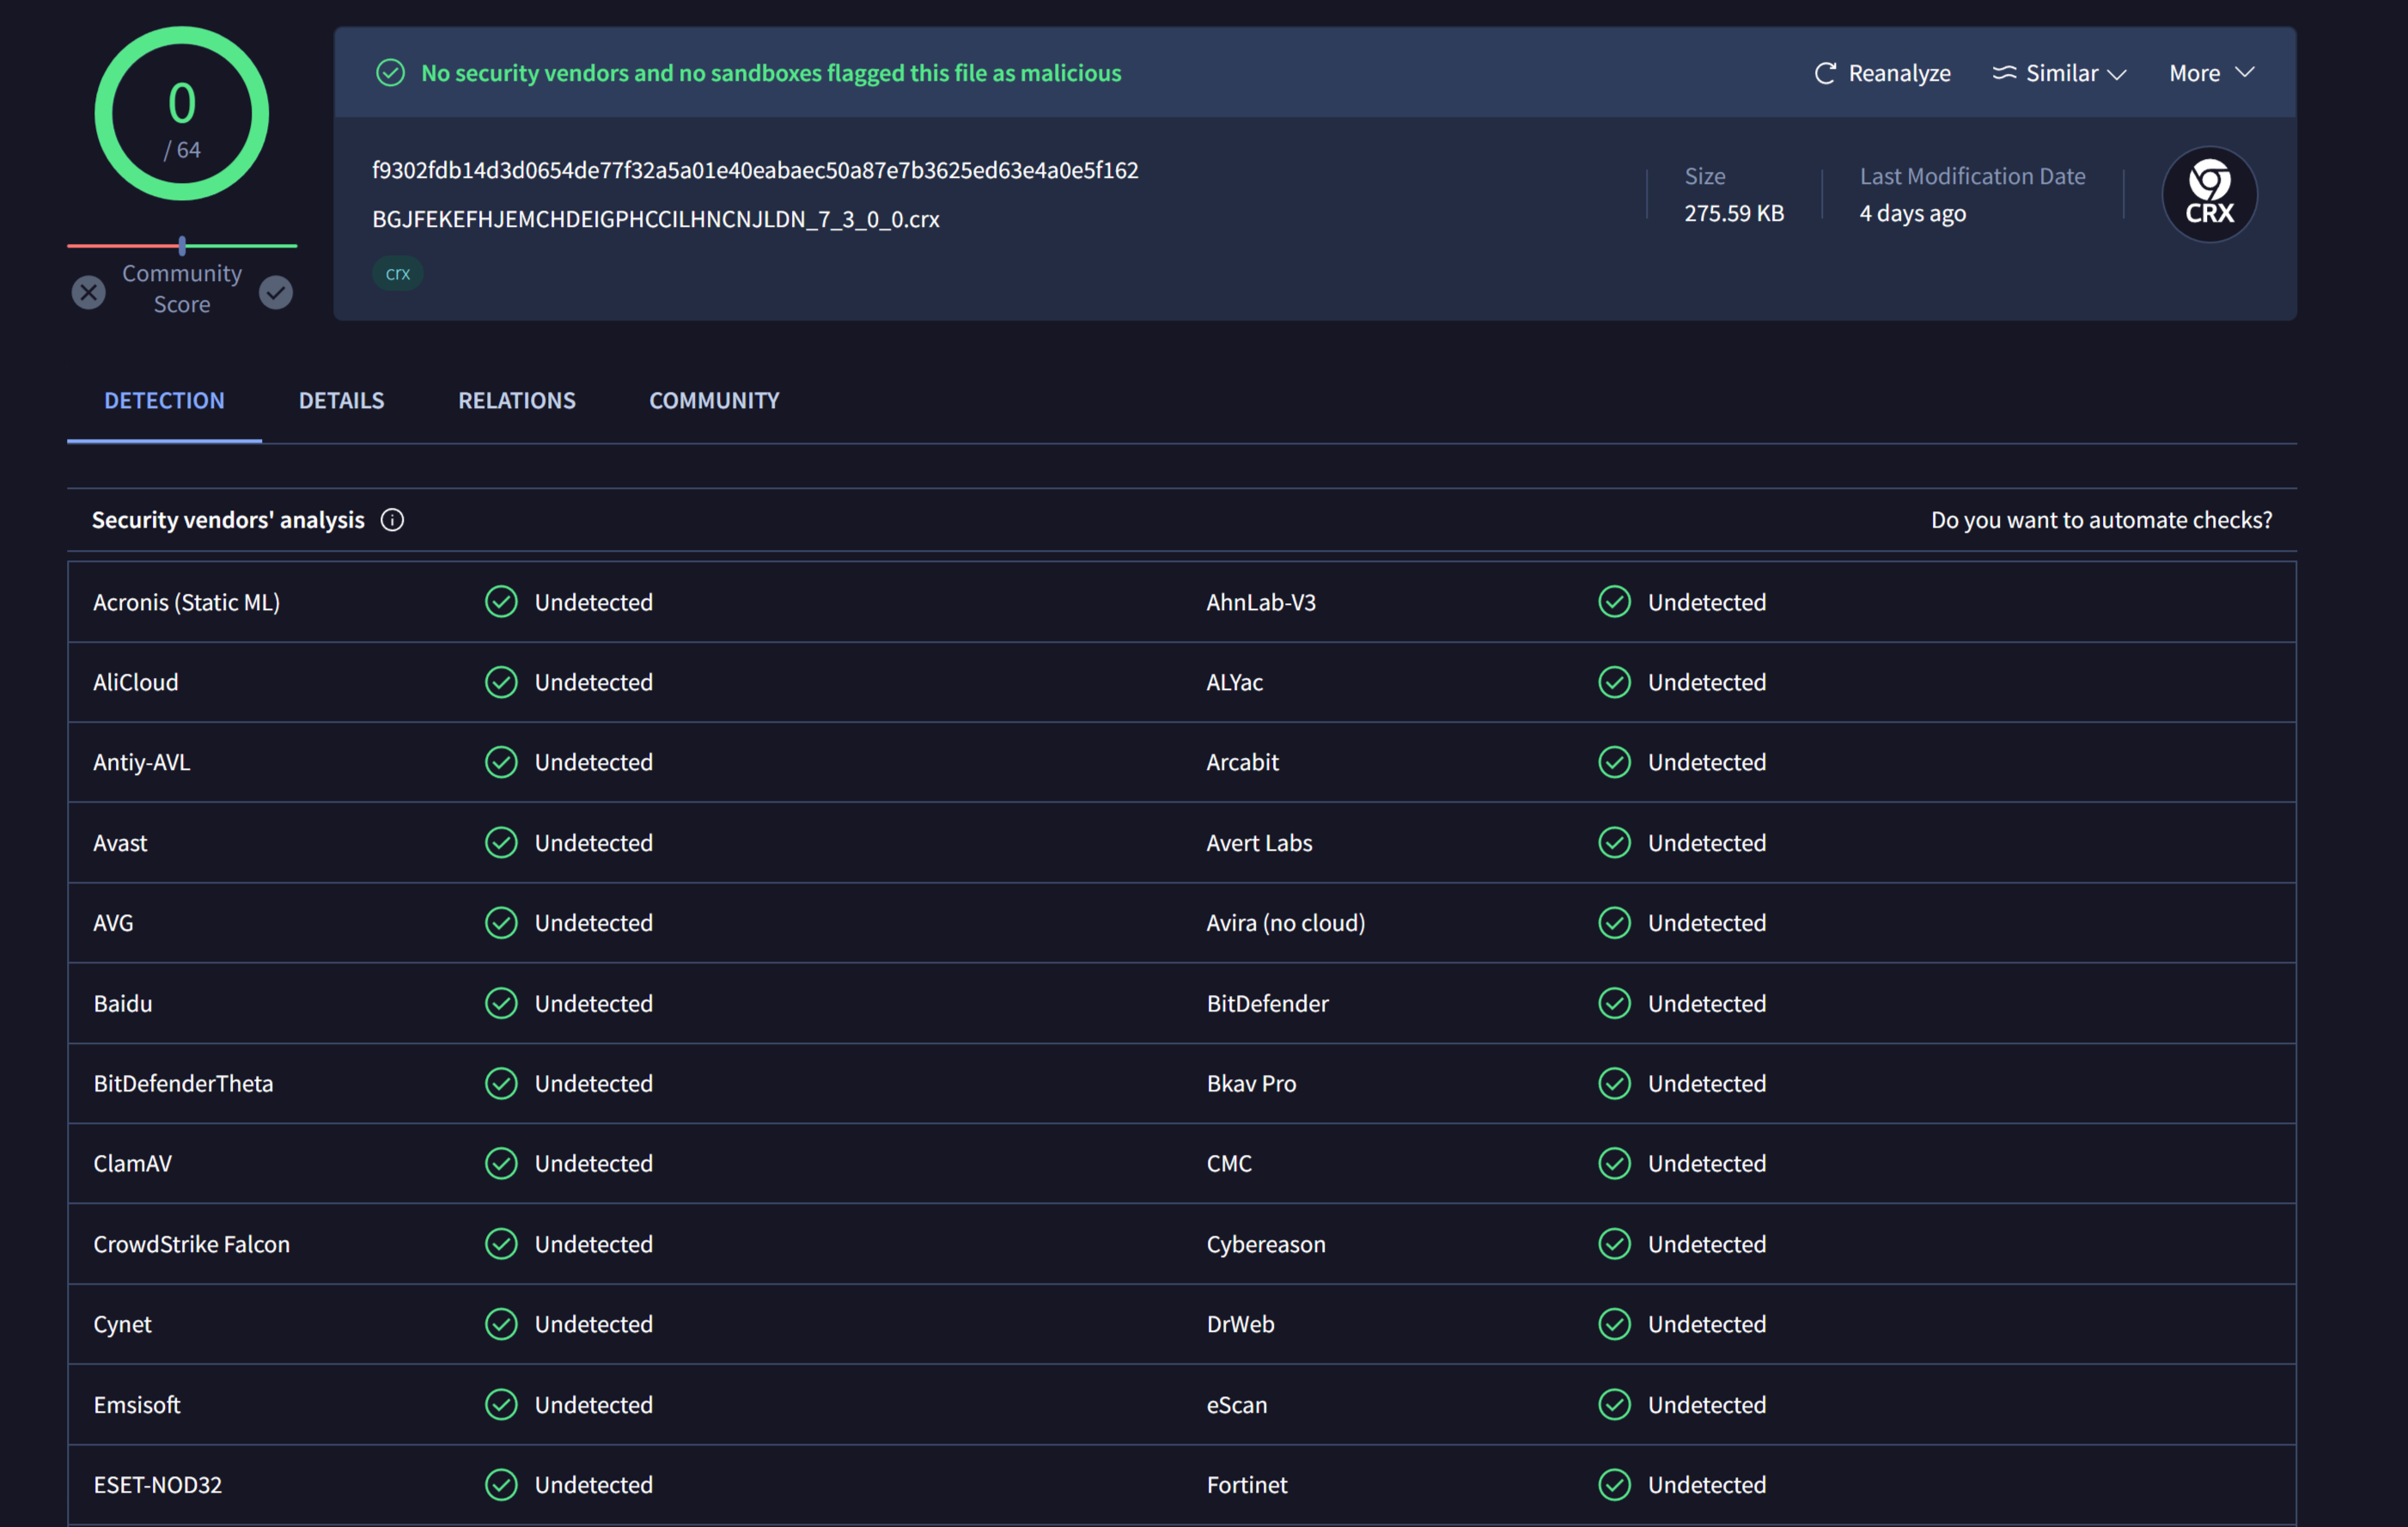Go to the COMMUNITY tab
This screenshot has width=2408, height=1527.
point(714,400)
